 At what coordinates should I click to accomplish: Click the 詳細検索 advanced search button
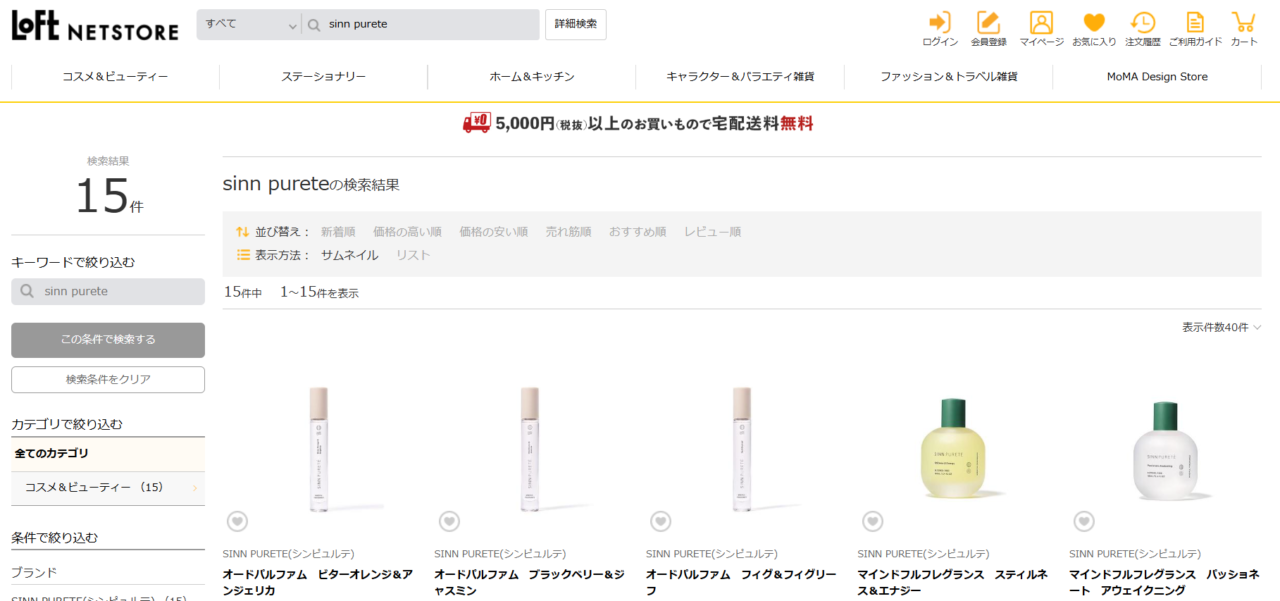click(576, 24)
